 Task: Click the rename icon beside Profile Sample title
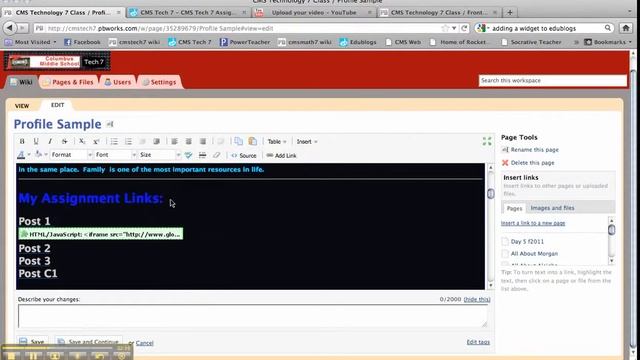[x=110, y=124]
